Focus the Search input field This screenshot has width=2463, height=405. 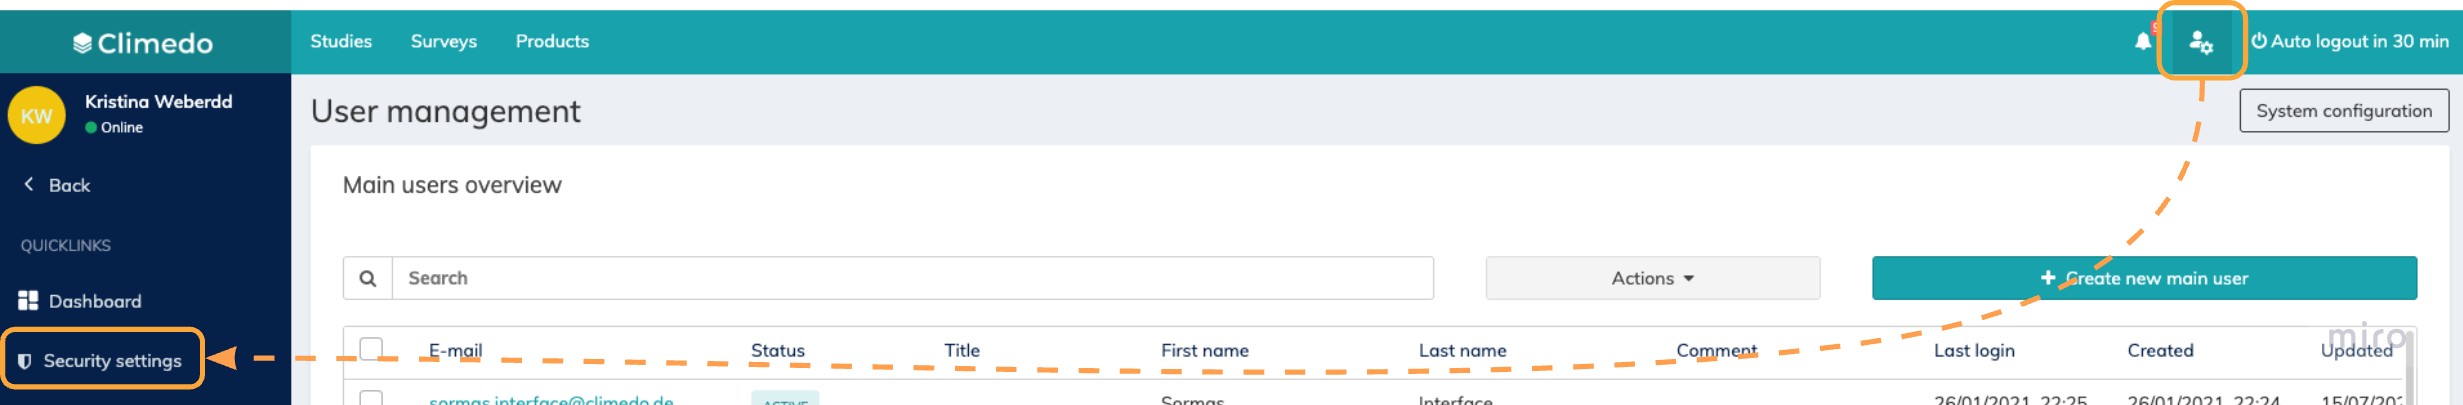[912, 278]
